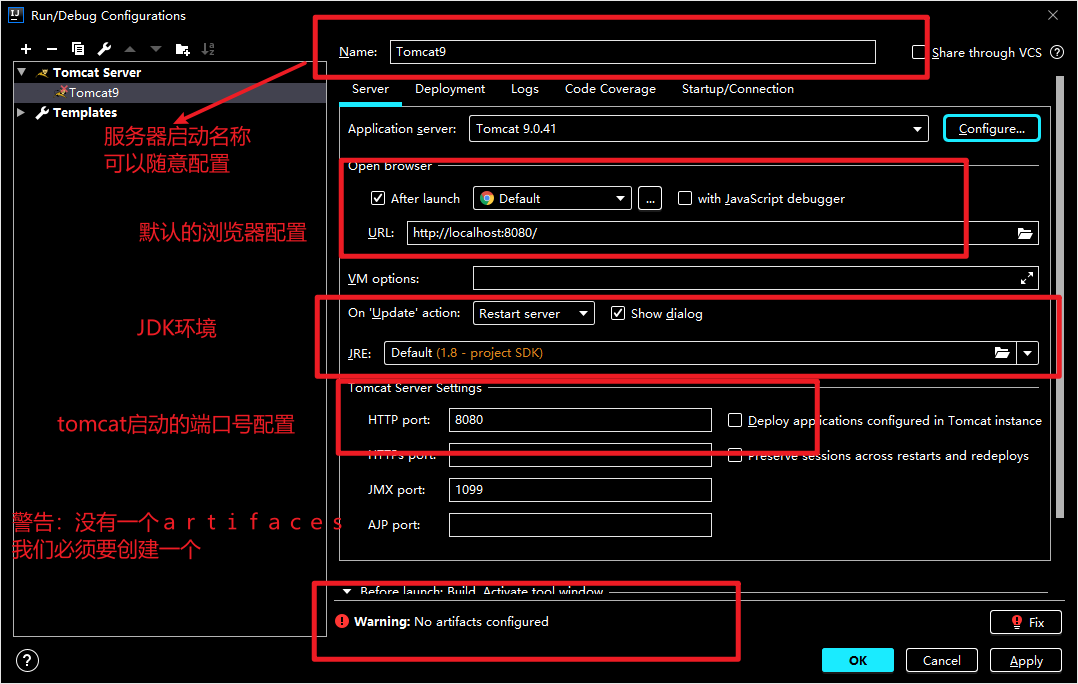Move configuration down with the down arrow
Viewport: 1078px width, 684px height.
(156, 49)
